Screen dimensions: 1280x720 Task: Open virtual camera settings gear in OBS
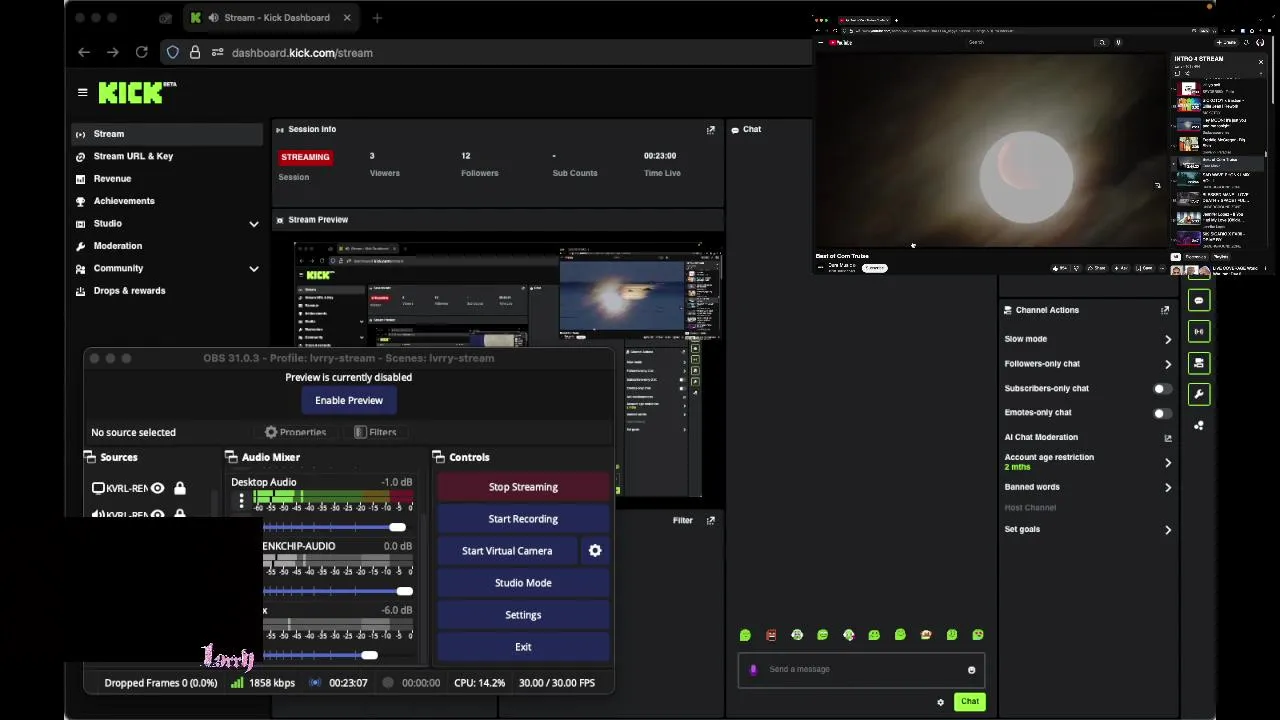[x=595, y=551]
